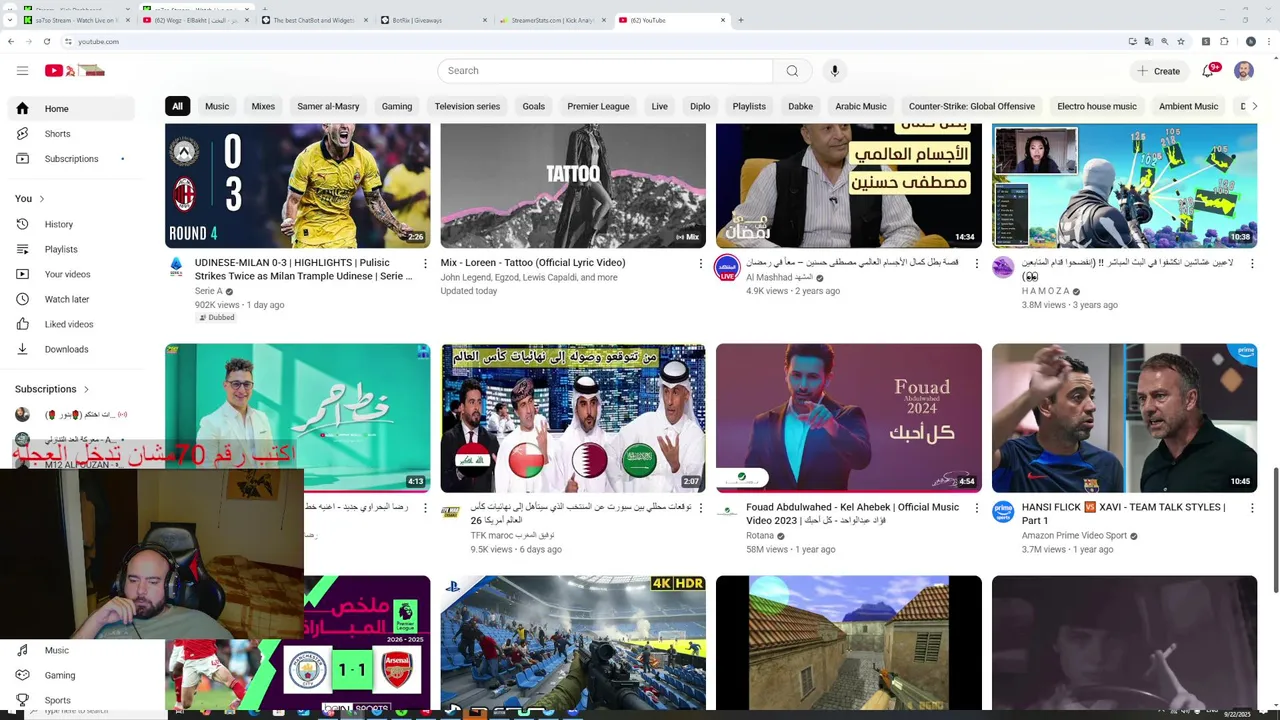Open Amazon Prime Video Sport channel name
Image resolution: width=1280 pixels, height=720 pixels.
[x=1074, y=536]
